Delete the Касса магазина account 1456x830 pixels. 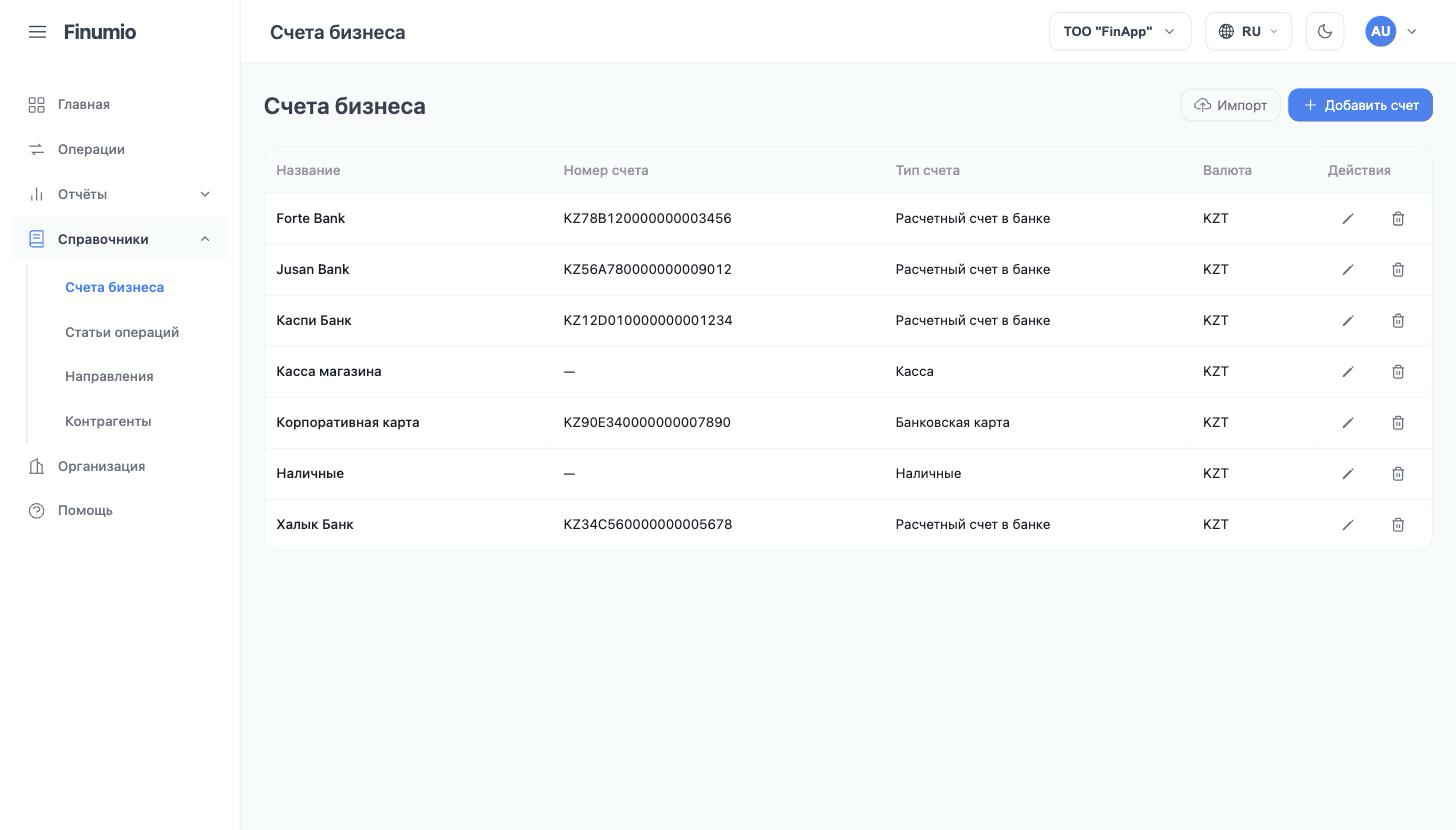[1398, 372]
